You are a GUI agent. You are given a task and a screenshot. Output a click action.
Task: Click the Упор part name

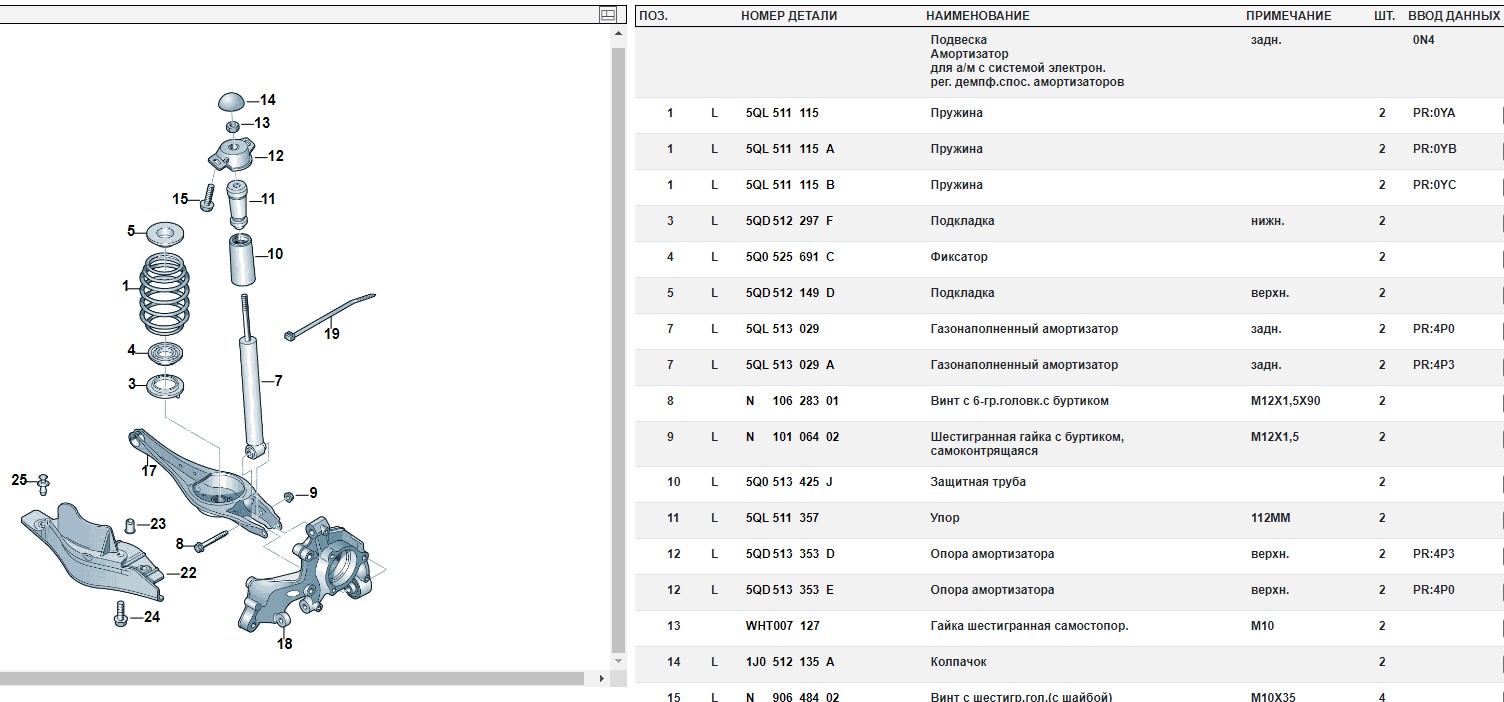pyautogui.click(x=946, y=518)
